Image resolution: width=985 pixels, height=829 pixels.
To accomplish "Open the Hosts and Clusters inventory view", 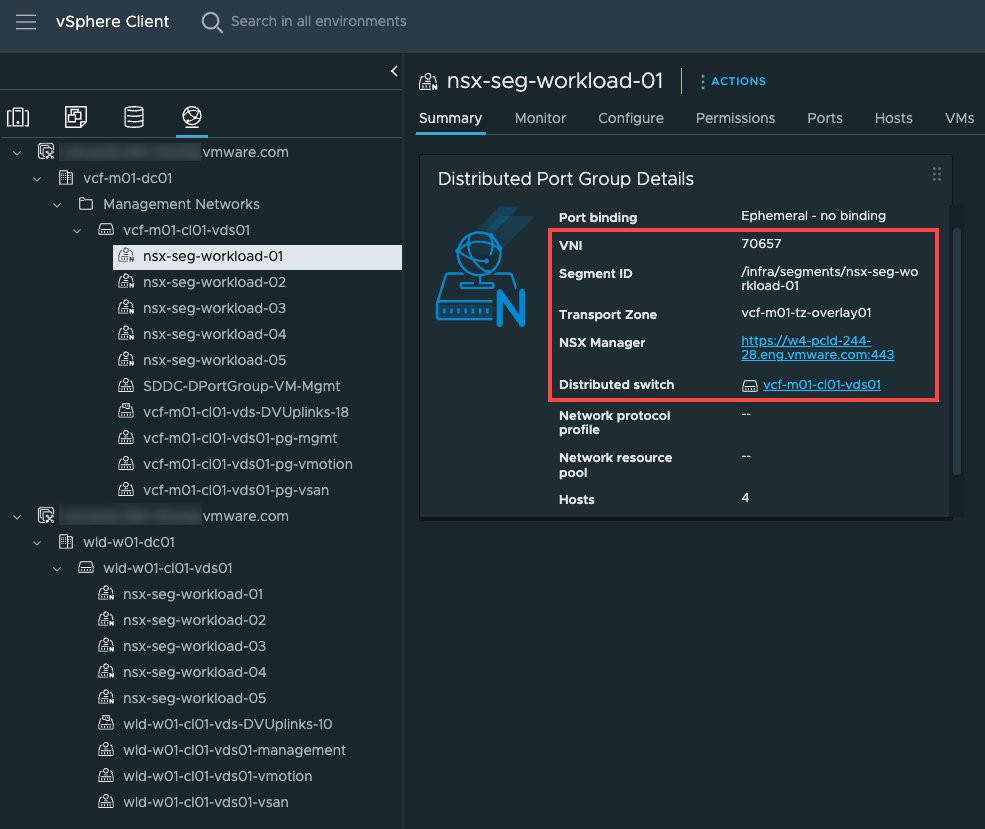I will coord(18,116).
